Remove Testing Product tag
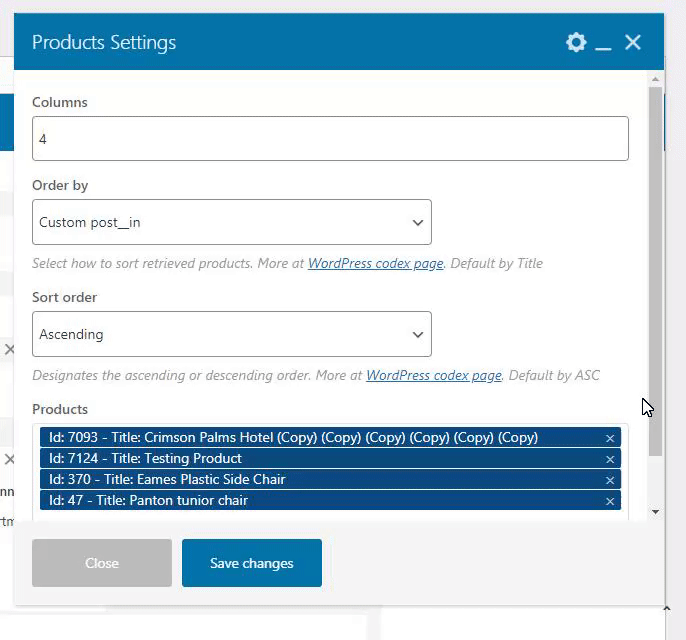 tap(610, 459)
